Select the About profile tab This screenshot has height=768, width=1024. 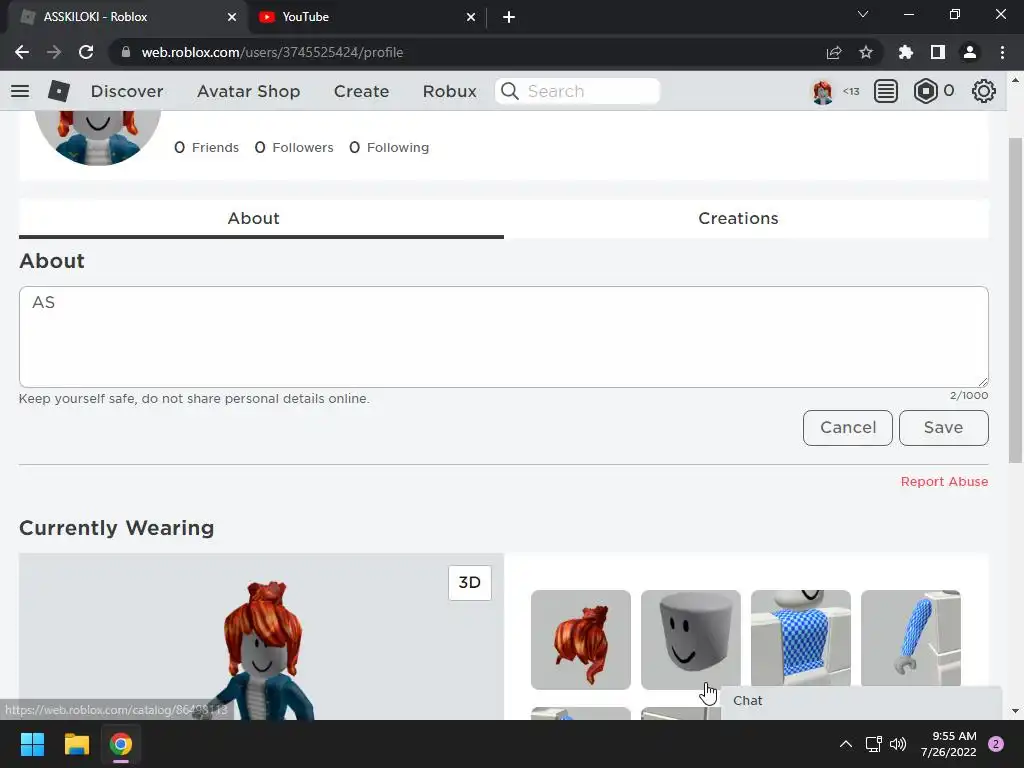tap(261, 219)
